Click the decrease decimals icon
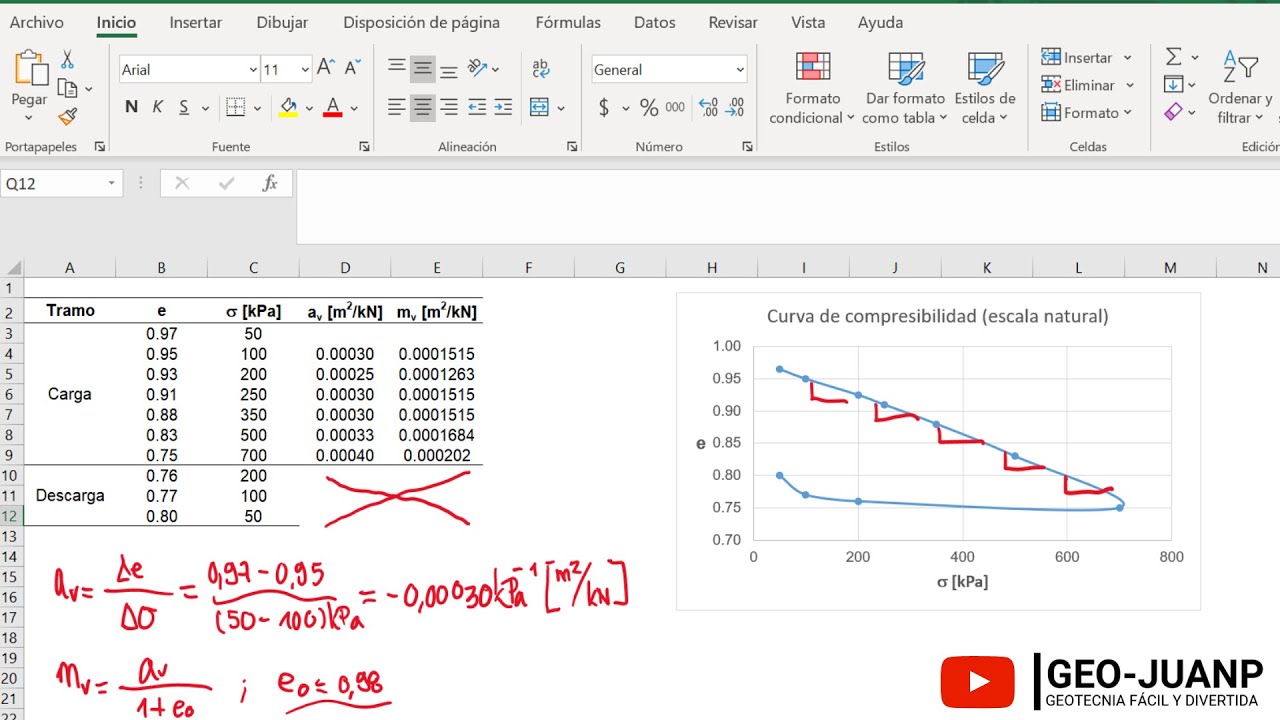 coord(736,107)
